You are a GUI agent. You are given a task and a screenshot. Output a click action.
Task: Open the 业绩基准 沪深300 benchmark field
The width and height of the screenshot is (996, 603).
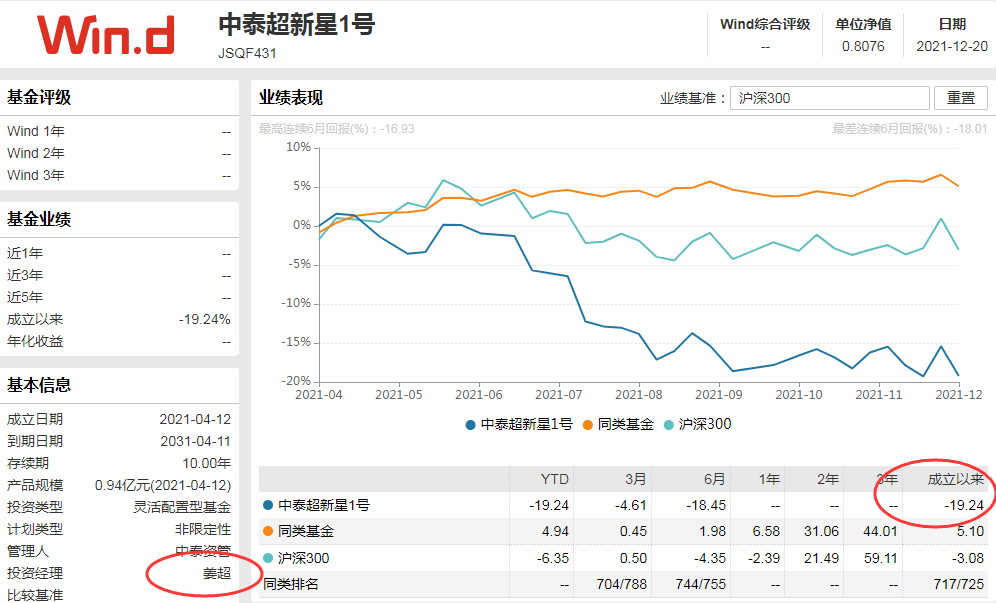tap(830, 98)
